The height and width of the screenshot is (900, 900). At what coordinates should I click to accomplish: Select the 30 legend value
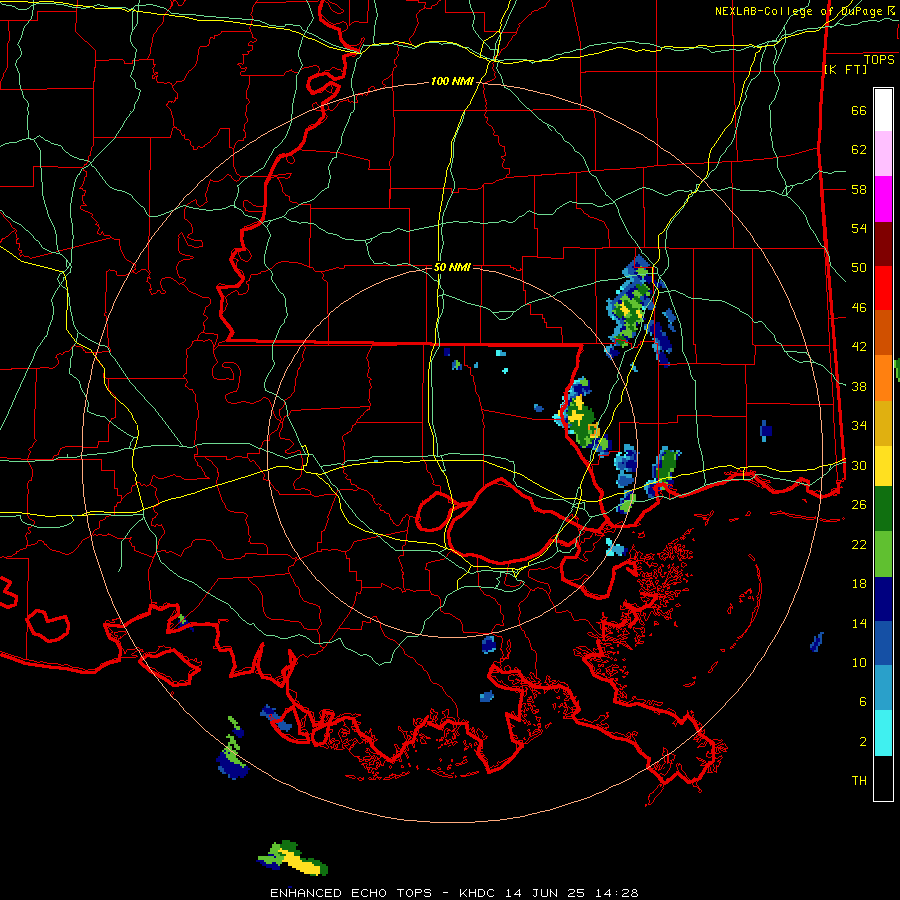[x=859, y=465]
